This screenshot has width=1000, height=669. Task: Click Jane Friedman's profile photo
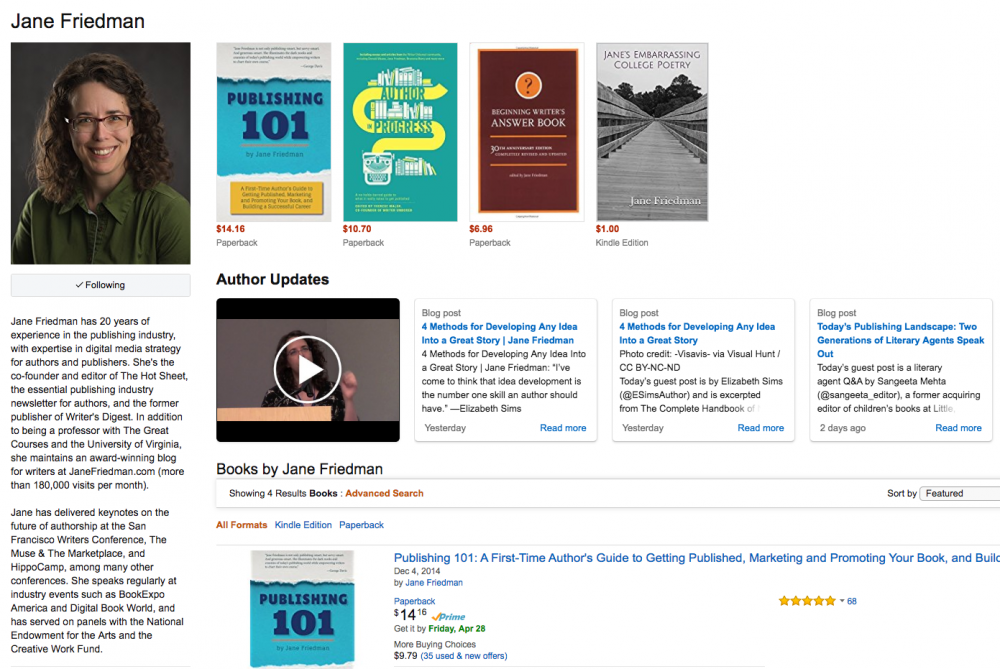pyautogui.click(x=100, y=150)
